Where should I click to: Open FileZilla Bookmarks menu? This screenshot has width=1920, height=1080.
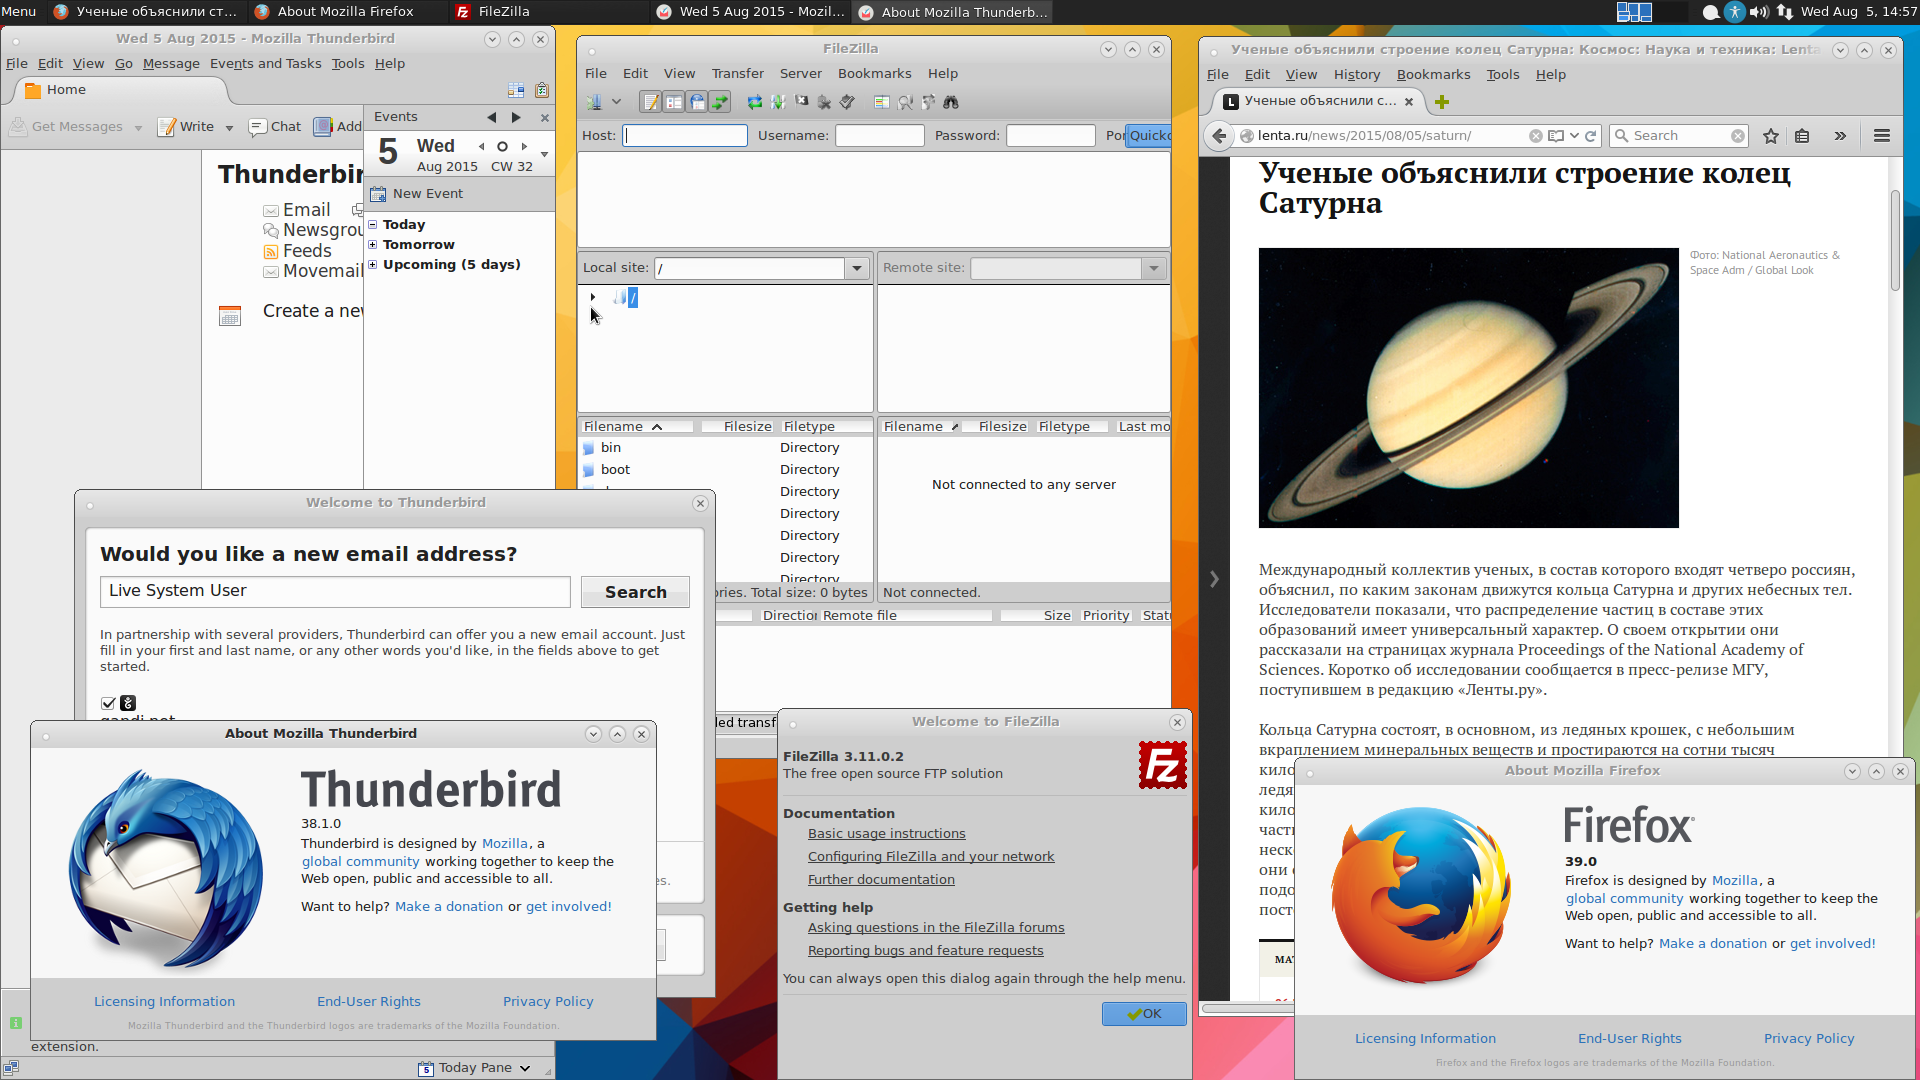[x=874, y=74]
